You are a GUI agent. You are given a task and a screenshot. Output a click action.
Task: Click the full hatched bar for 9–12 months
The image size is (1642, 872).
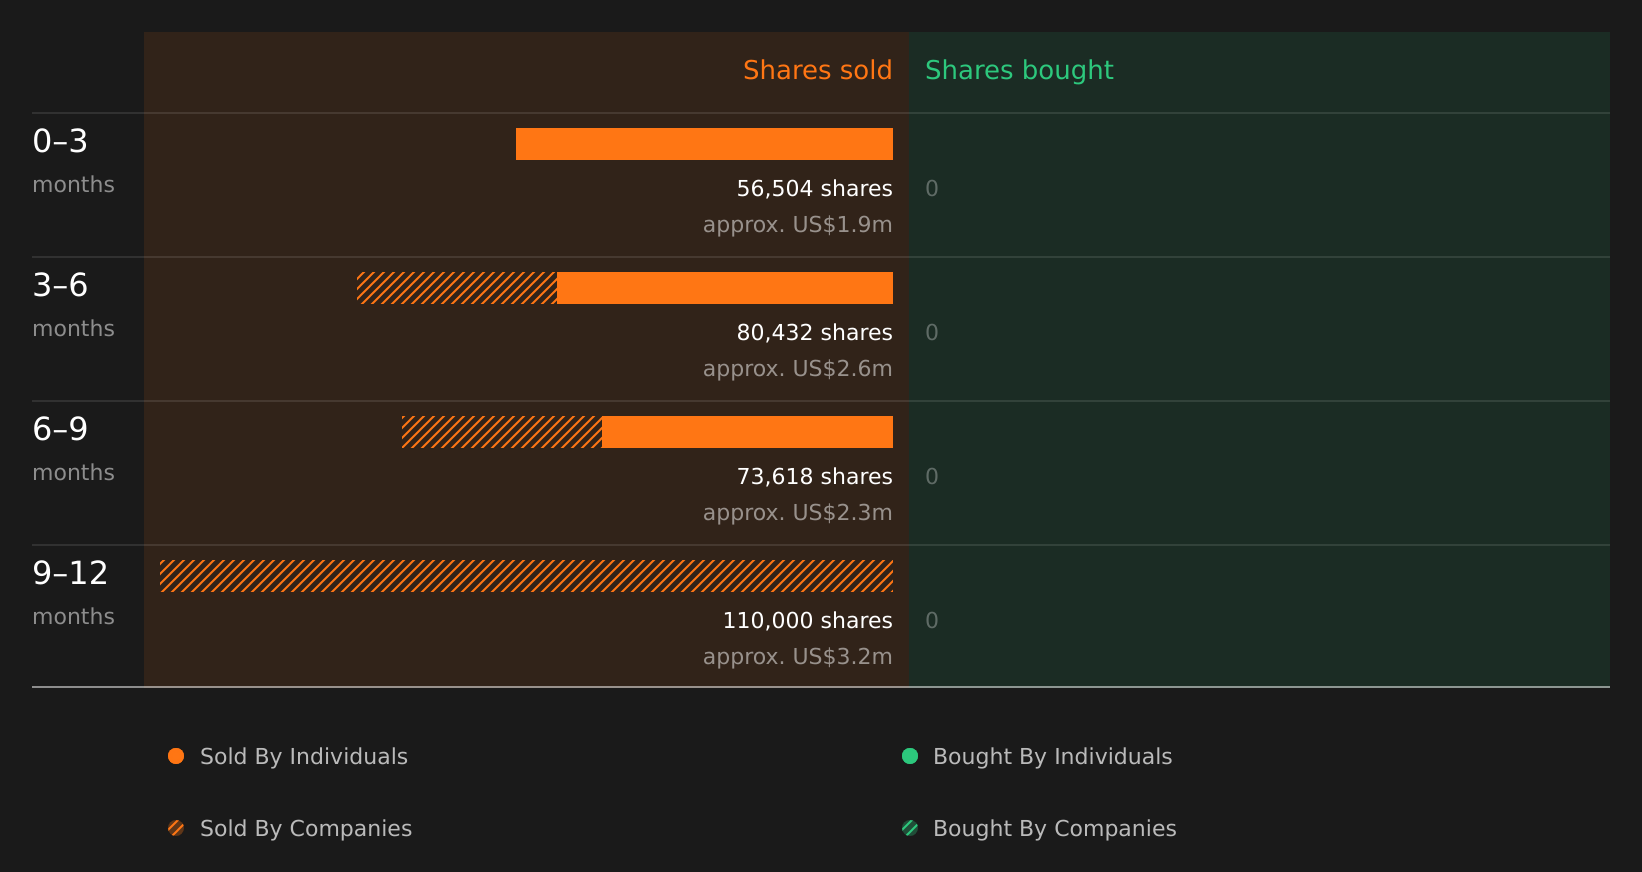pos(526,576)
